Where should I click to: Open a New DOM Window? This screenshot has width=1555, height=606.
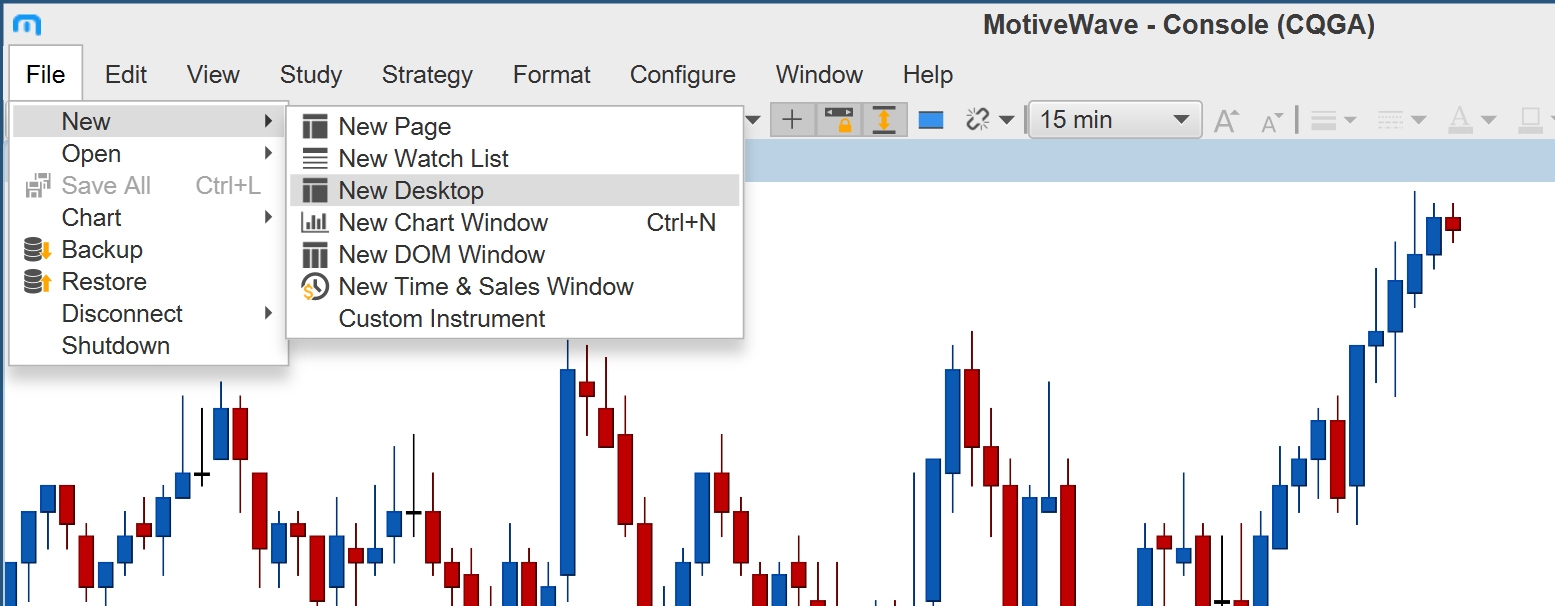pyautogui.click(x=515, y=255)
